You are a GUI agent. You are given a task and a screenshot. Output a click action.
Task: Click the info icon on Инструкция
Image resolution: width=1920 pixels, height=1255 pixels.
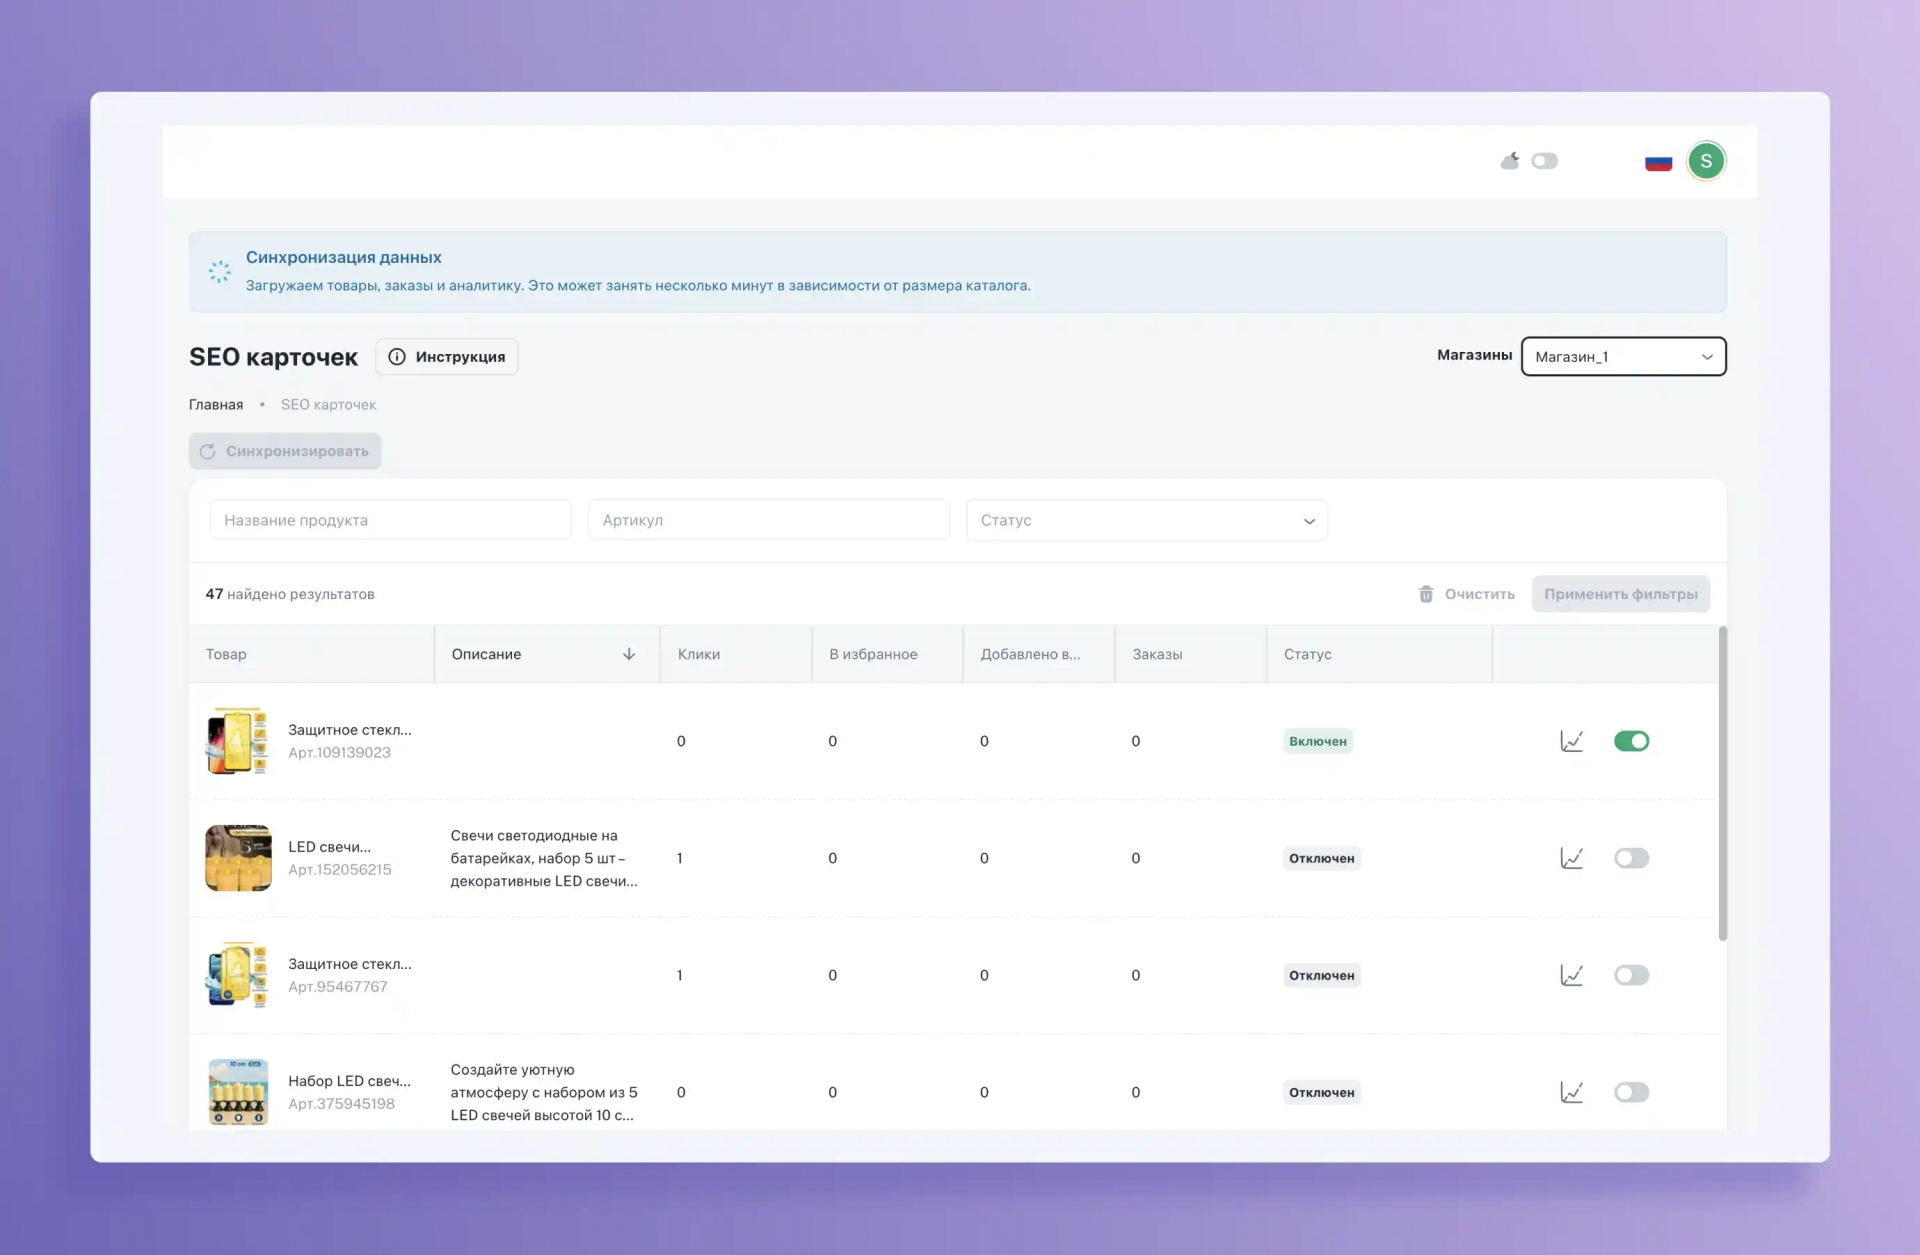(x=397, y=357)
